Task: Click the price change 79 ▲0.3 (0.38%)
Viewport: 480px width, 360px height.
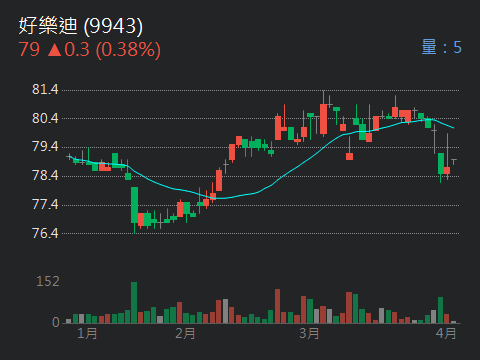Action: 89,50
